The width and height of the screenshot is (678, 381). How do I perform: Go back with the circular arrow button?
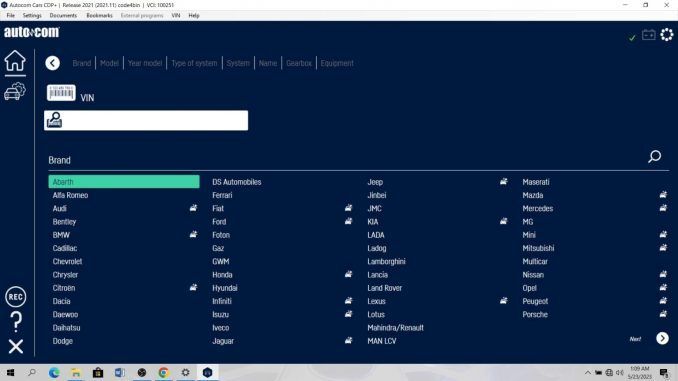pyautogui.click(x=52, y=63)
